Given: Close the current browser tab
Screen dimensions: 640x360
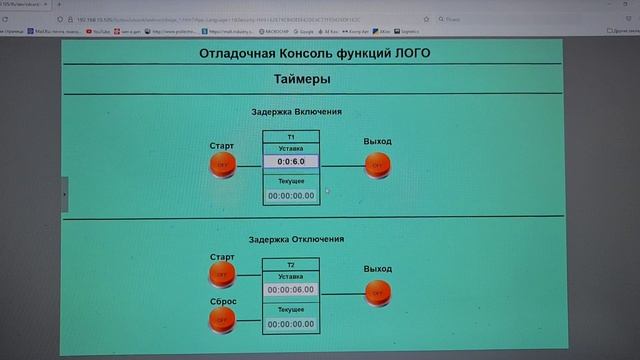Looking at the screenshot, I should [x=45, y=4].
